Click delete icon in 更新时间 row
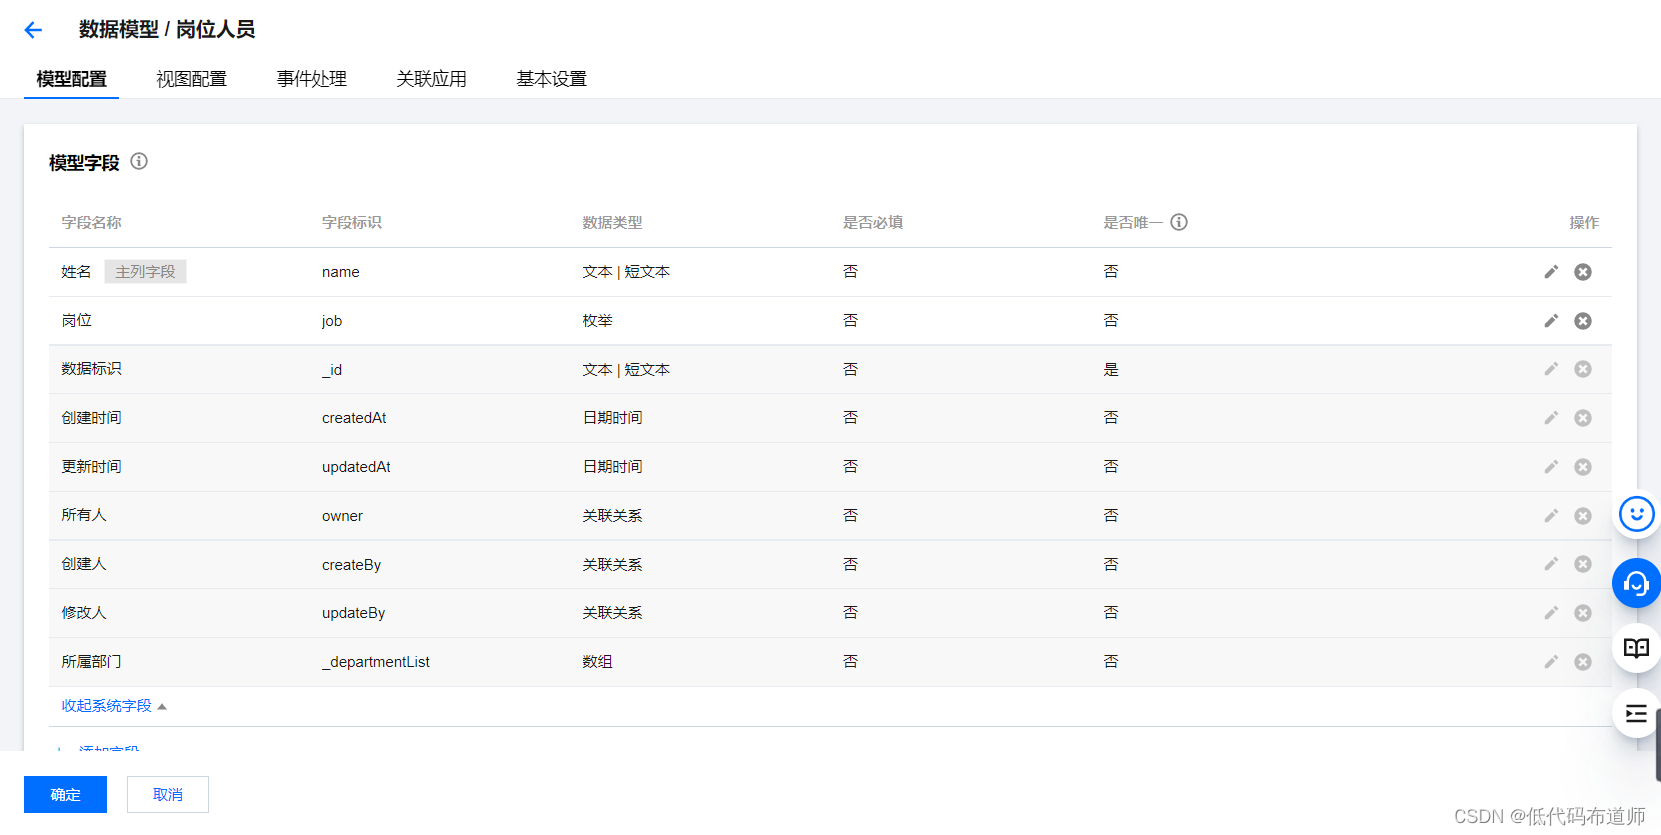This screenshot has width=1661, height=835. 1583,467
